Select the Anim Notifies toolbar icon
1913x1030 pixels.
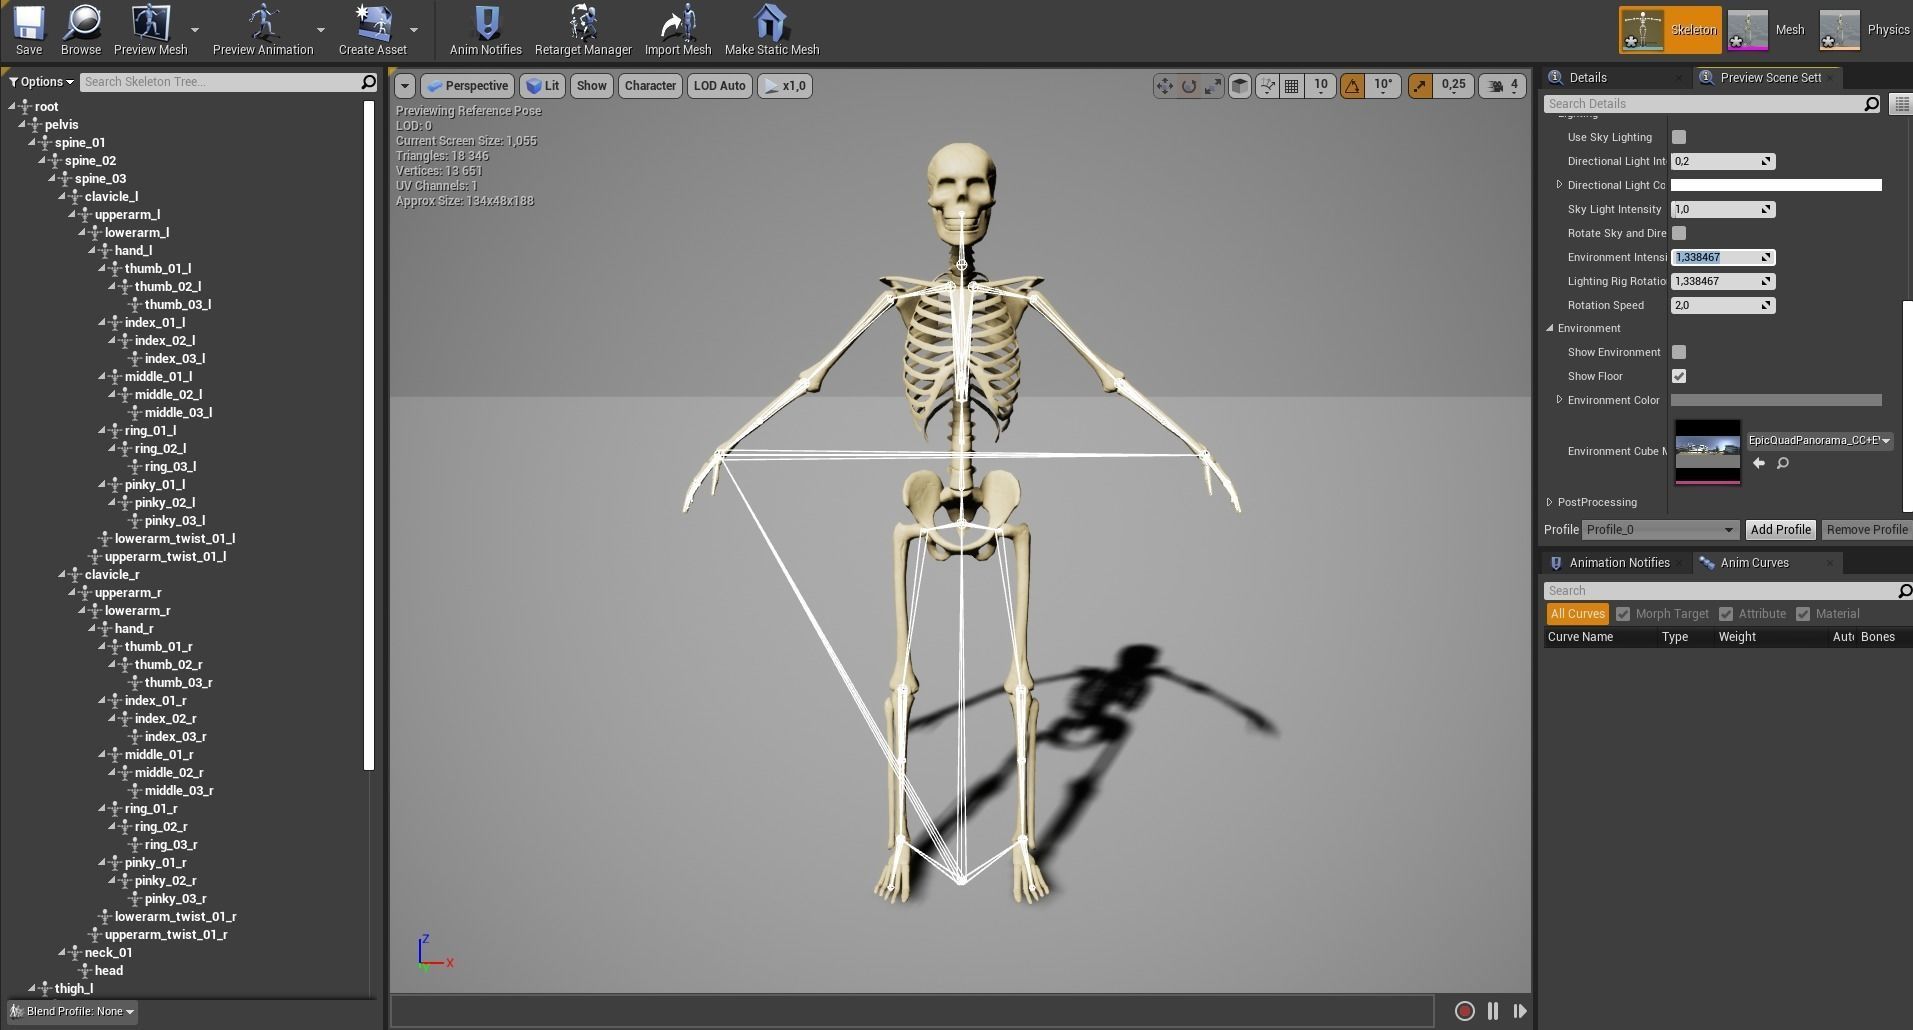point(486,29)
